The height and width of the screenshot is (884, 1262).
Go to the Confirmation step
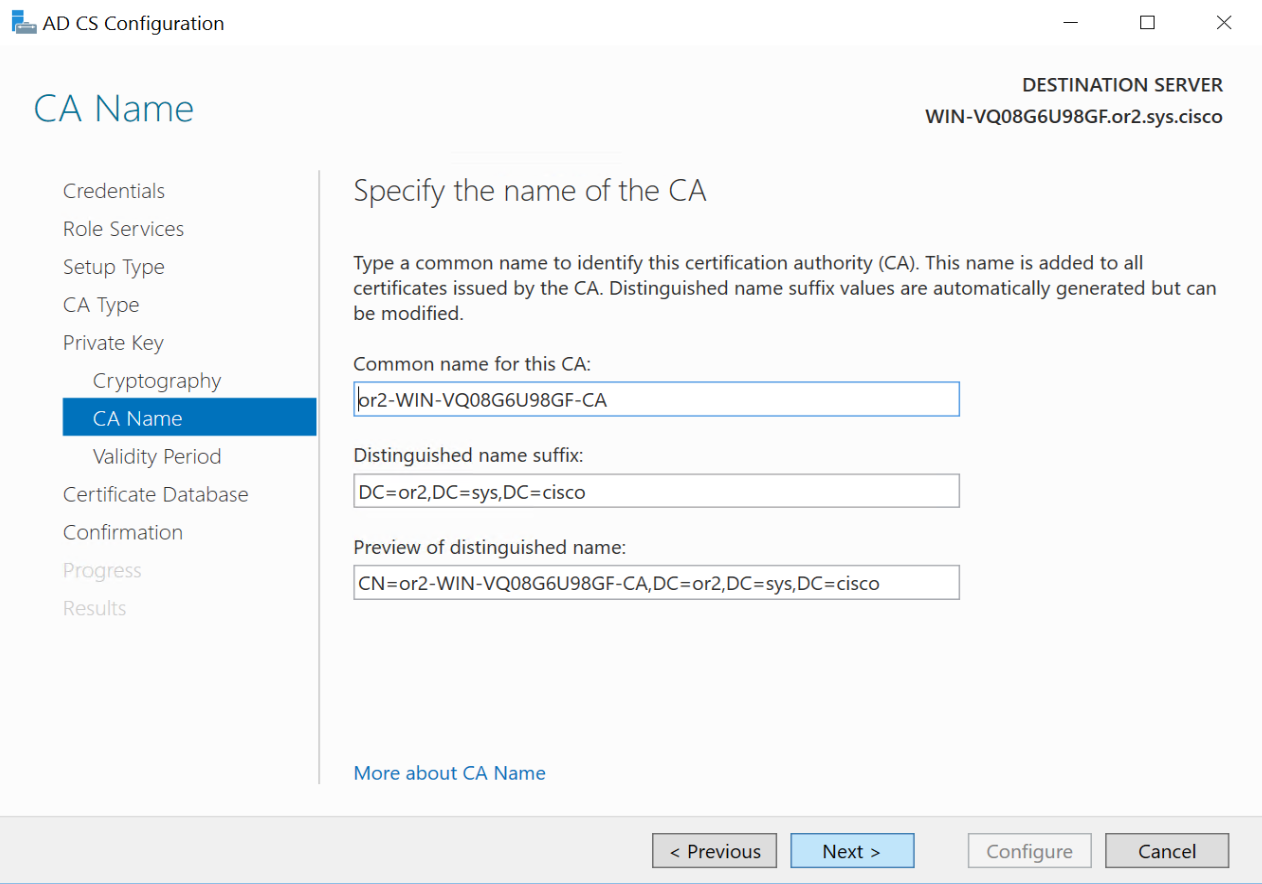(x=123, y=533)
